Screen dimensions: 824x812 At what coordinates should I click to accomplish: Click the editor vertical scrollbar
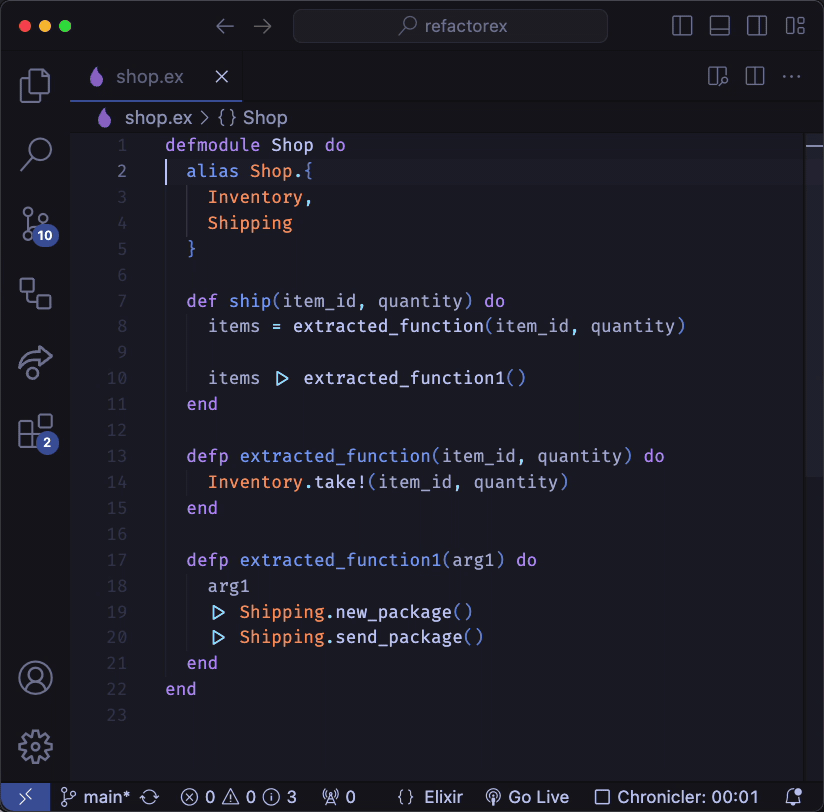[x=813, y=300]
